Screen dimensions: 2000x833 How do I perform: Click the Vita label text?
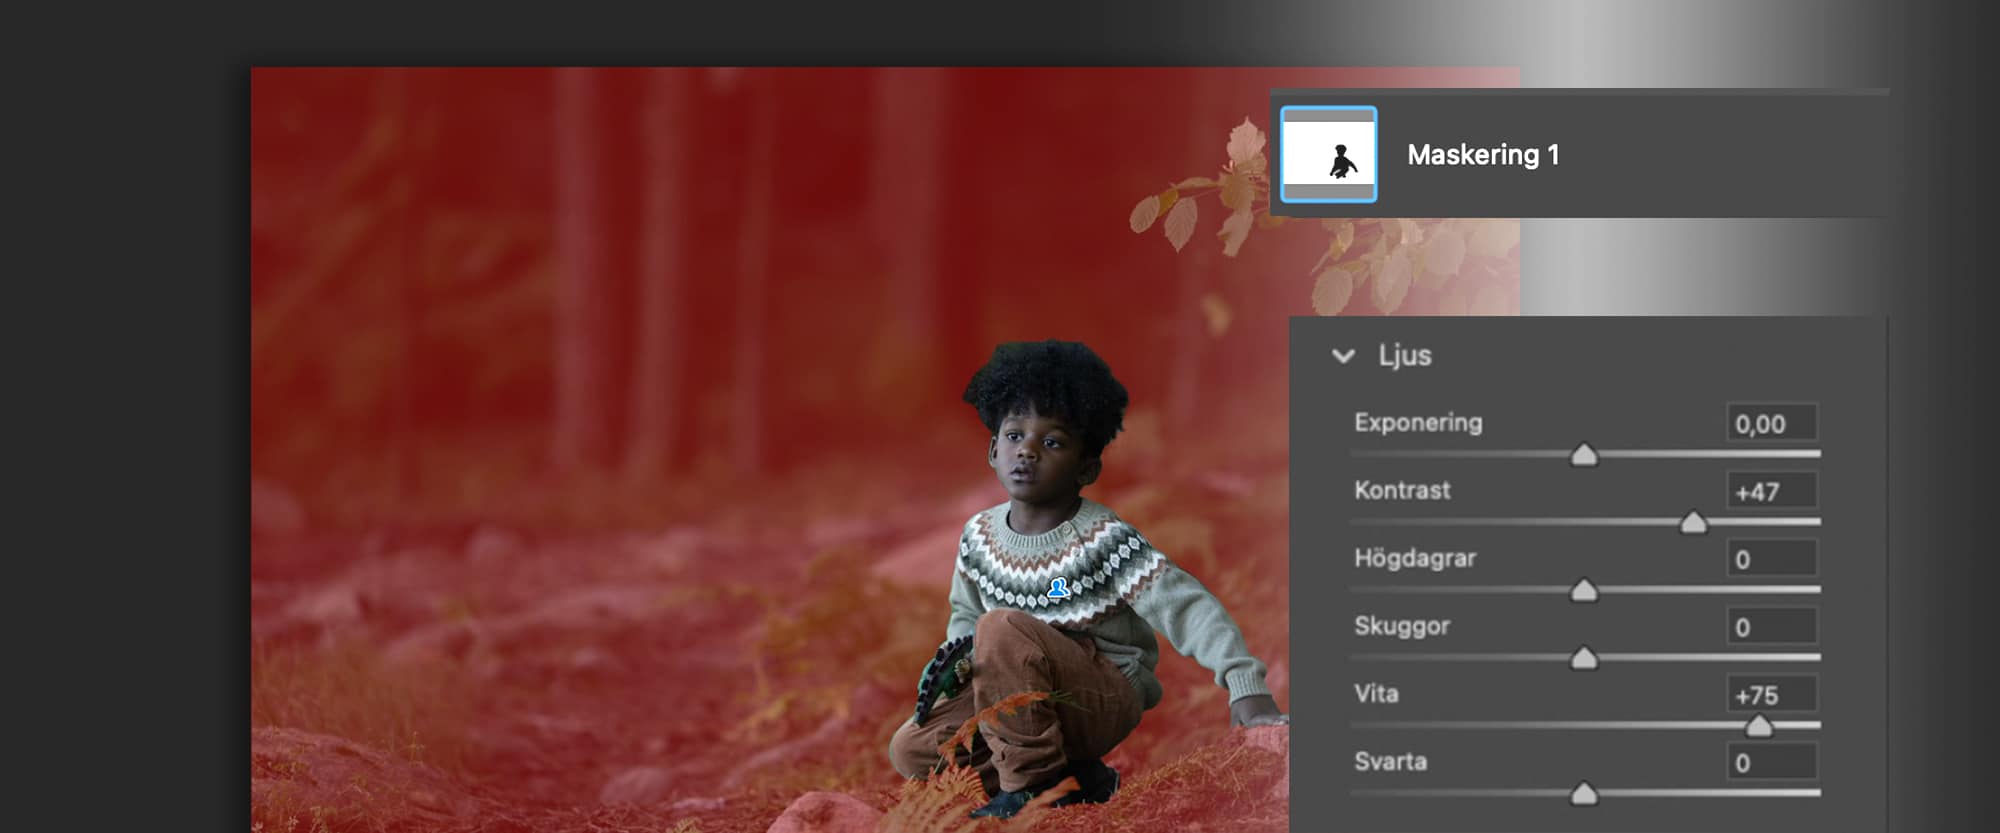click(1376, 694)
